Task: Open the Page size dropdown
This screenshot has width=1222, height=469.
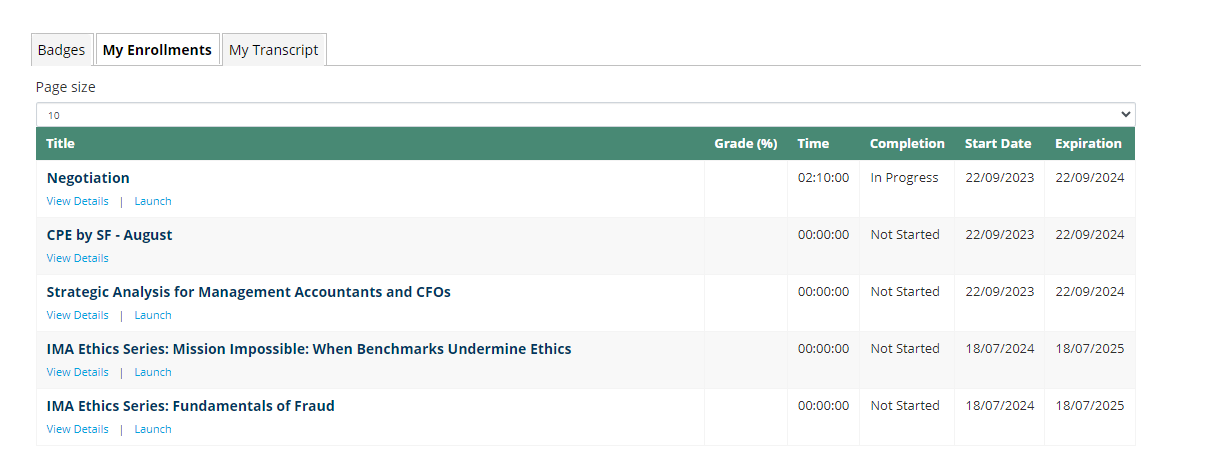Action: [586, 115]
